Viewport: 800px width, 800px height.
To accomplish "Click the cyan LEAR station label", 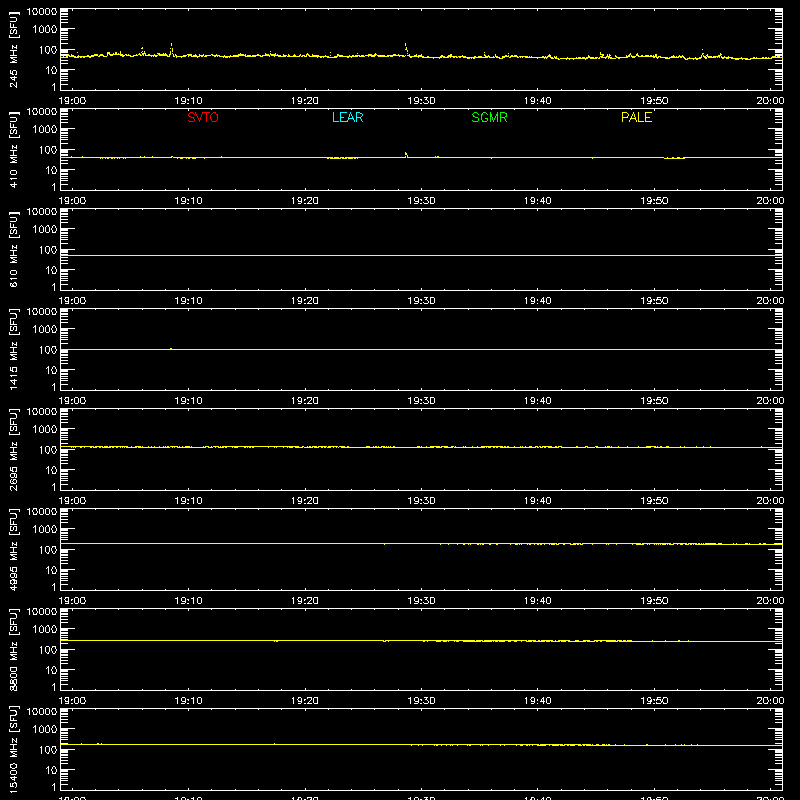I will click(x=347, y=117).
